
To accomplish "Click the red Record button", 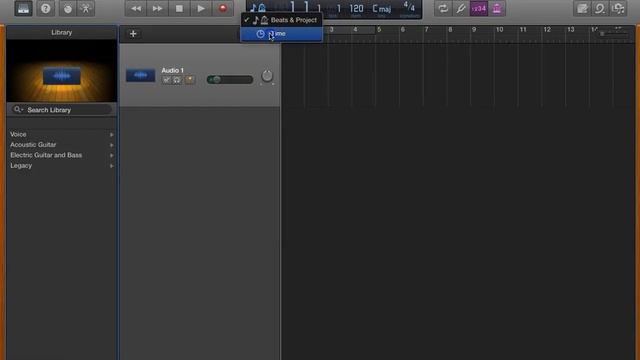I will pos(223,9).
